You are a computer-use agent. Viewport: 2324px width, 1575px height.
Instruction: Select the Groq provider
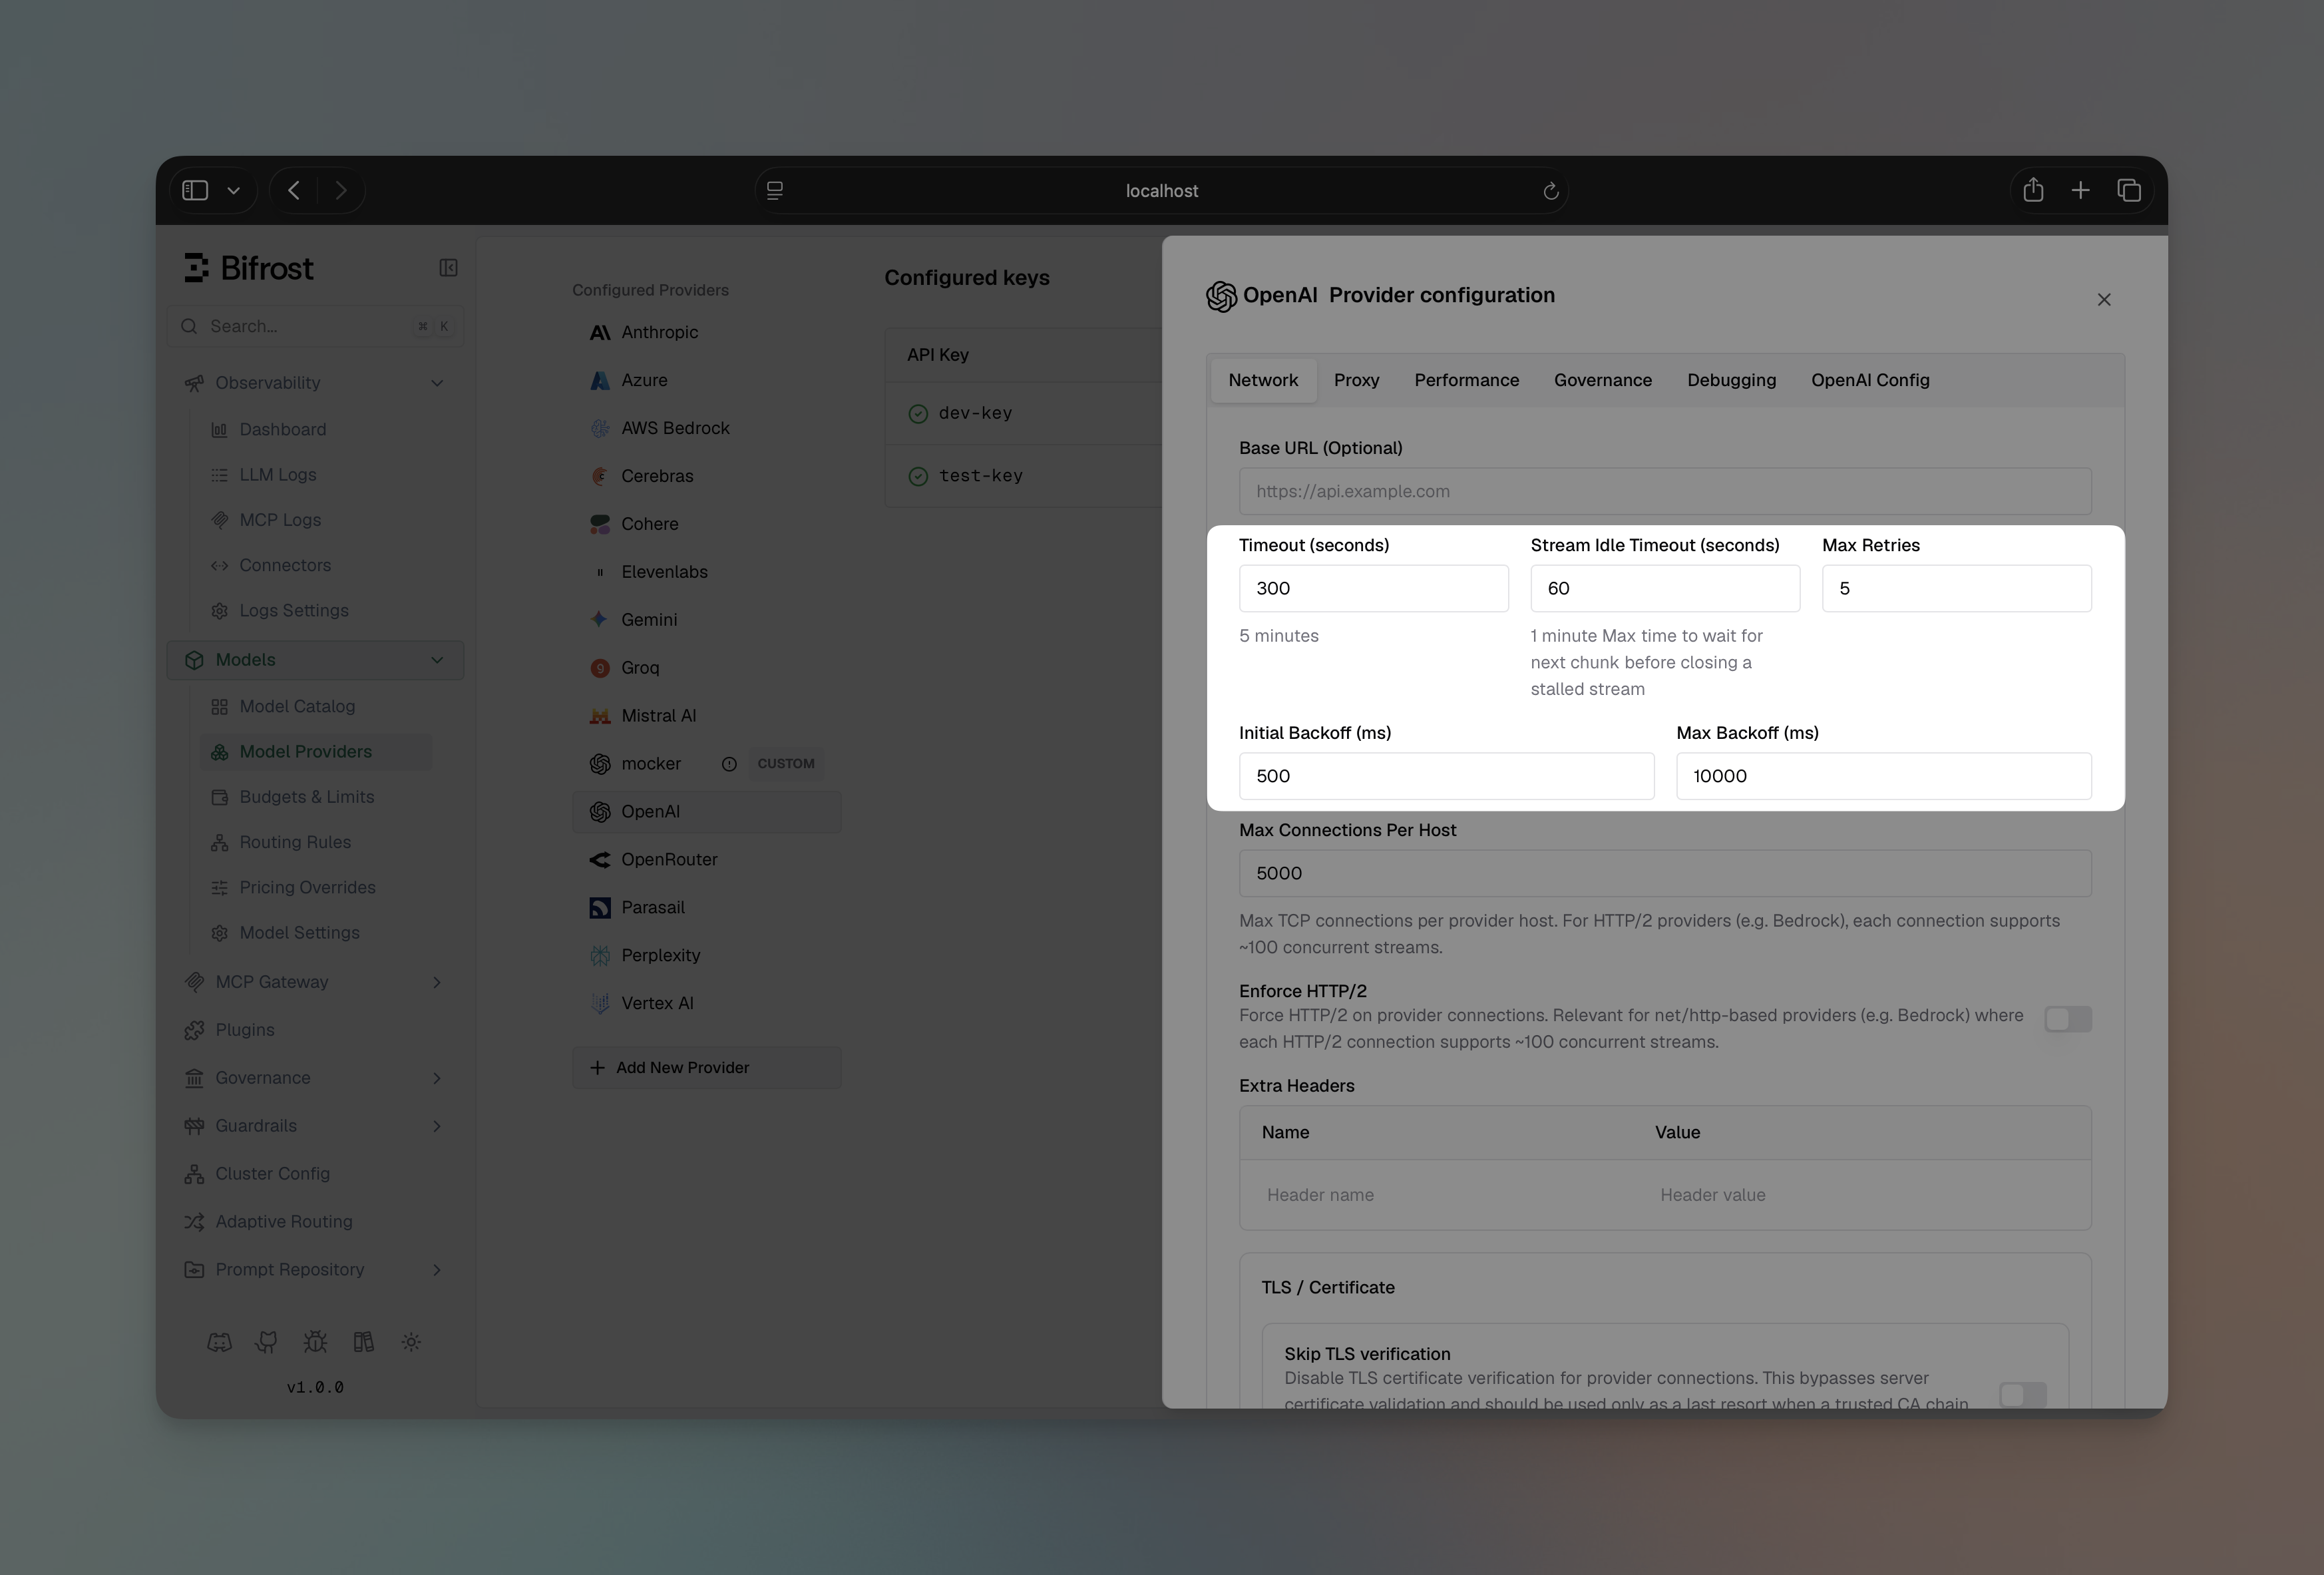(706, 668)
